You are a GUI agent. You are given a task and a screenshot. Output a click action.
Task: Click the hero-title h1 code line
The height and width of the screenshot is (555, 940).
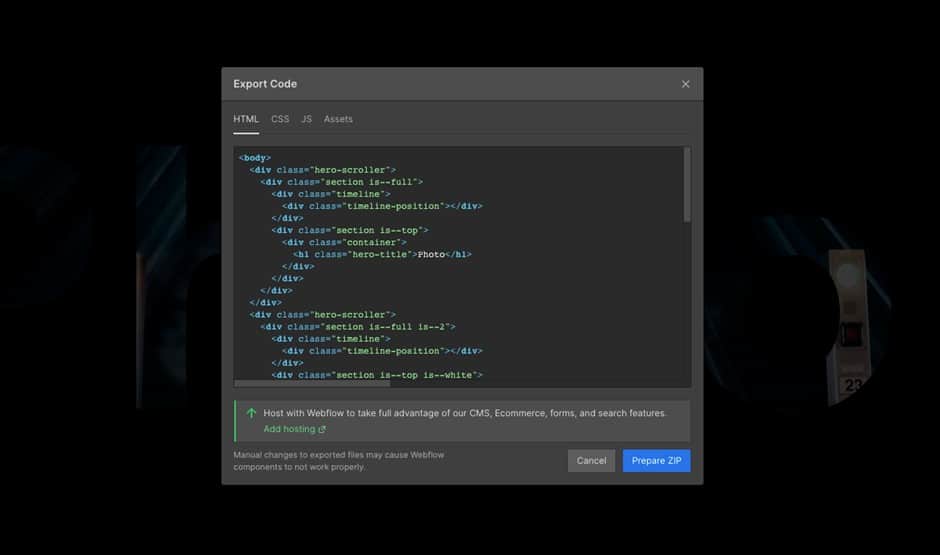(382, 254)
